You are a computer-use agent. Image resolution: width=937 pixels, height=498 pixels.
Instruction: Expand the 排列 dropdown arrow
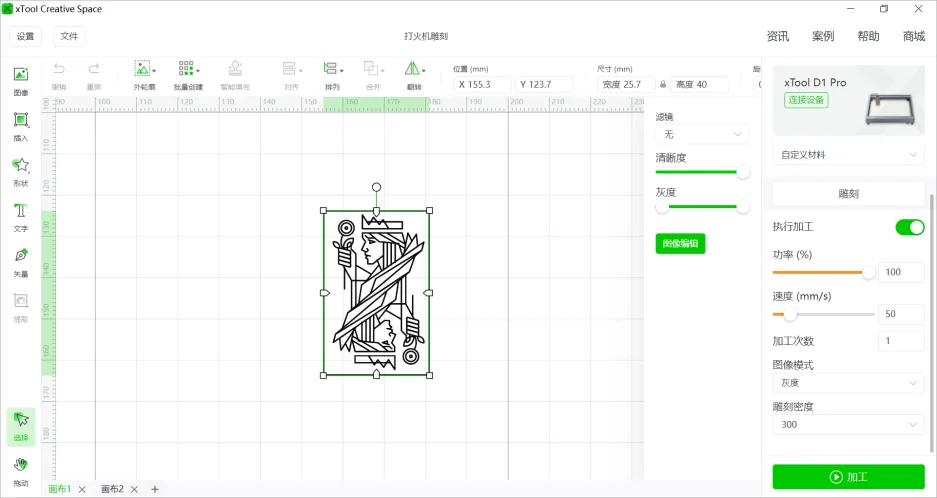pyautogui.click(x=342, y=71)
